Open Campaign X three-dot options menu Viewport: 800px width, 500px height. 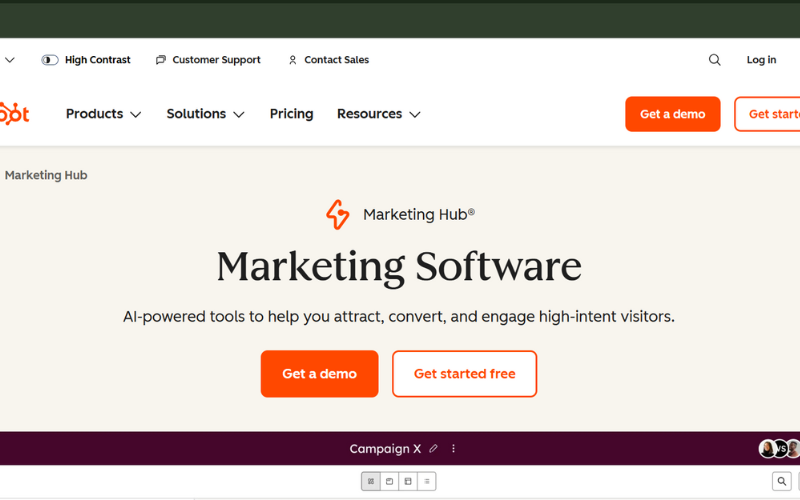click(x=453, y=448)
